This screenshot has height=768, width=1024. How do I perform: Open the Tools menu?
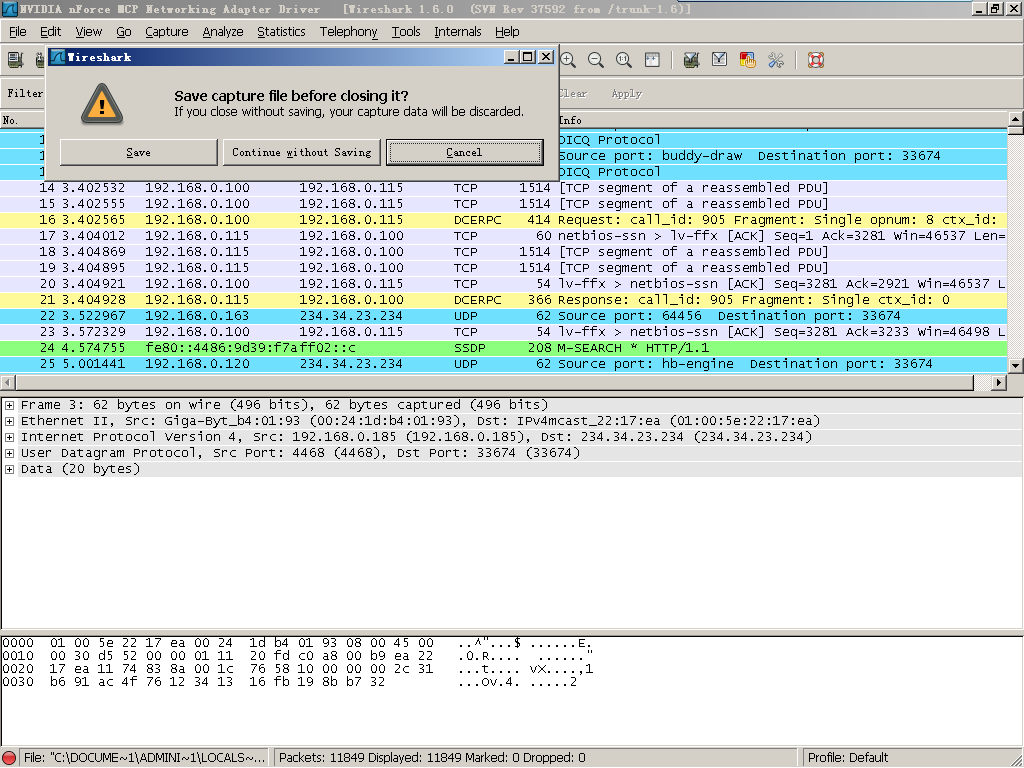tap(406, 31)
